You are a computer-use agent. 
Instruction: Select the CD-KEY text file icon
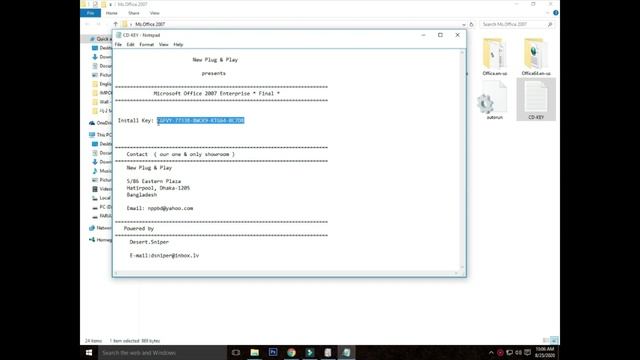(536, 100)
